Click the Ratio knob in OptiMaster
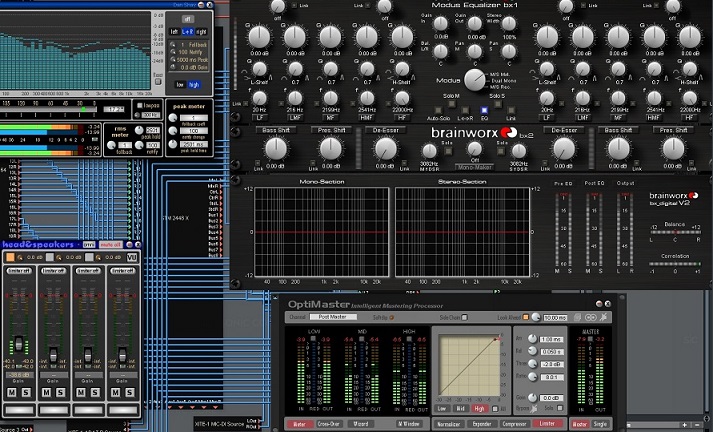Image resolution: width=713 pixels, height=432 pixels. click(x=532, y=377)
